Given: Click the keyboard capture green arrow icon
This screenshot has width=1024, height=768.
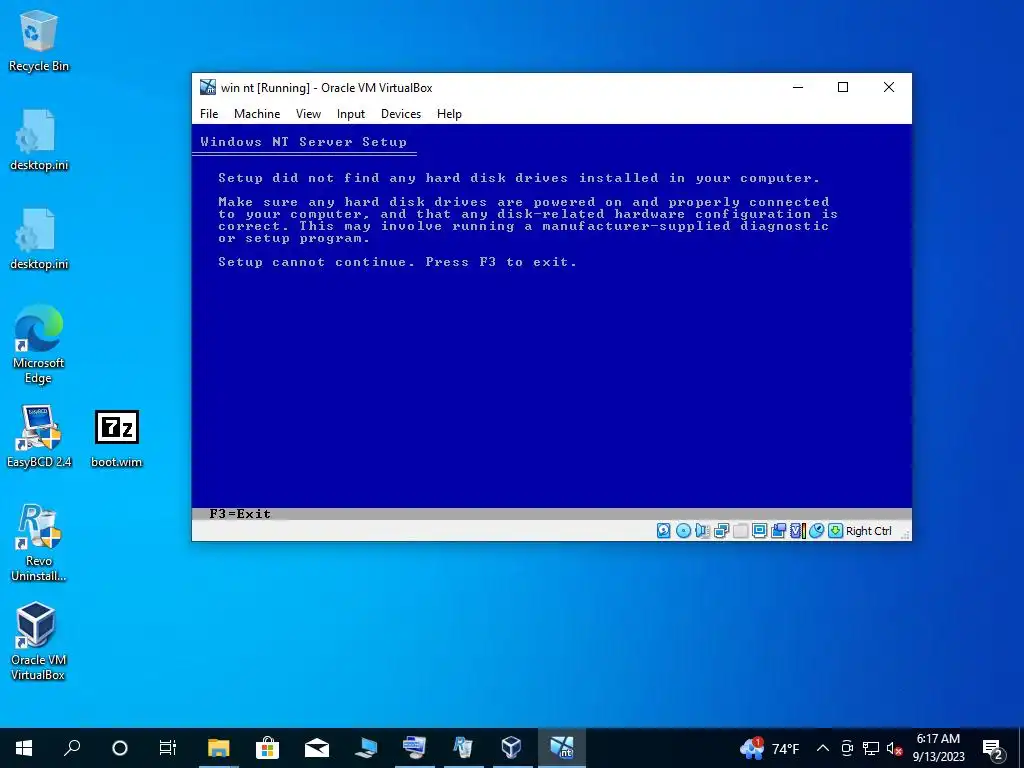Looking at the screenshot, I should pos(835,531).
